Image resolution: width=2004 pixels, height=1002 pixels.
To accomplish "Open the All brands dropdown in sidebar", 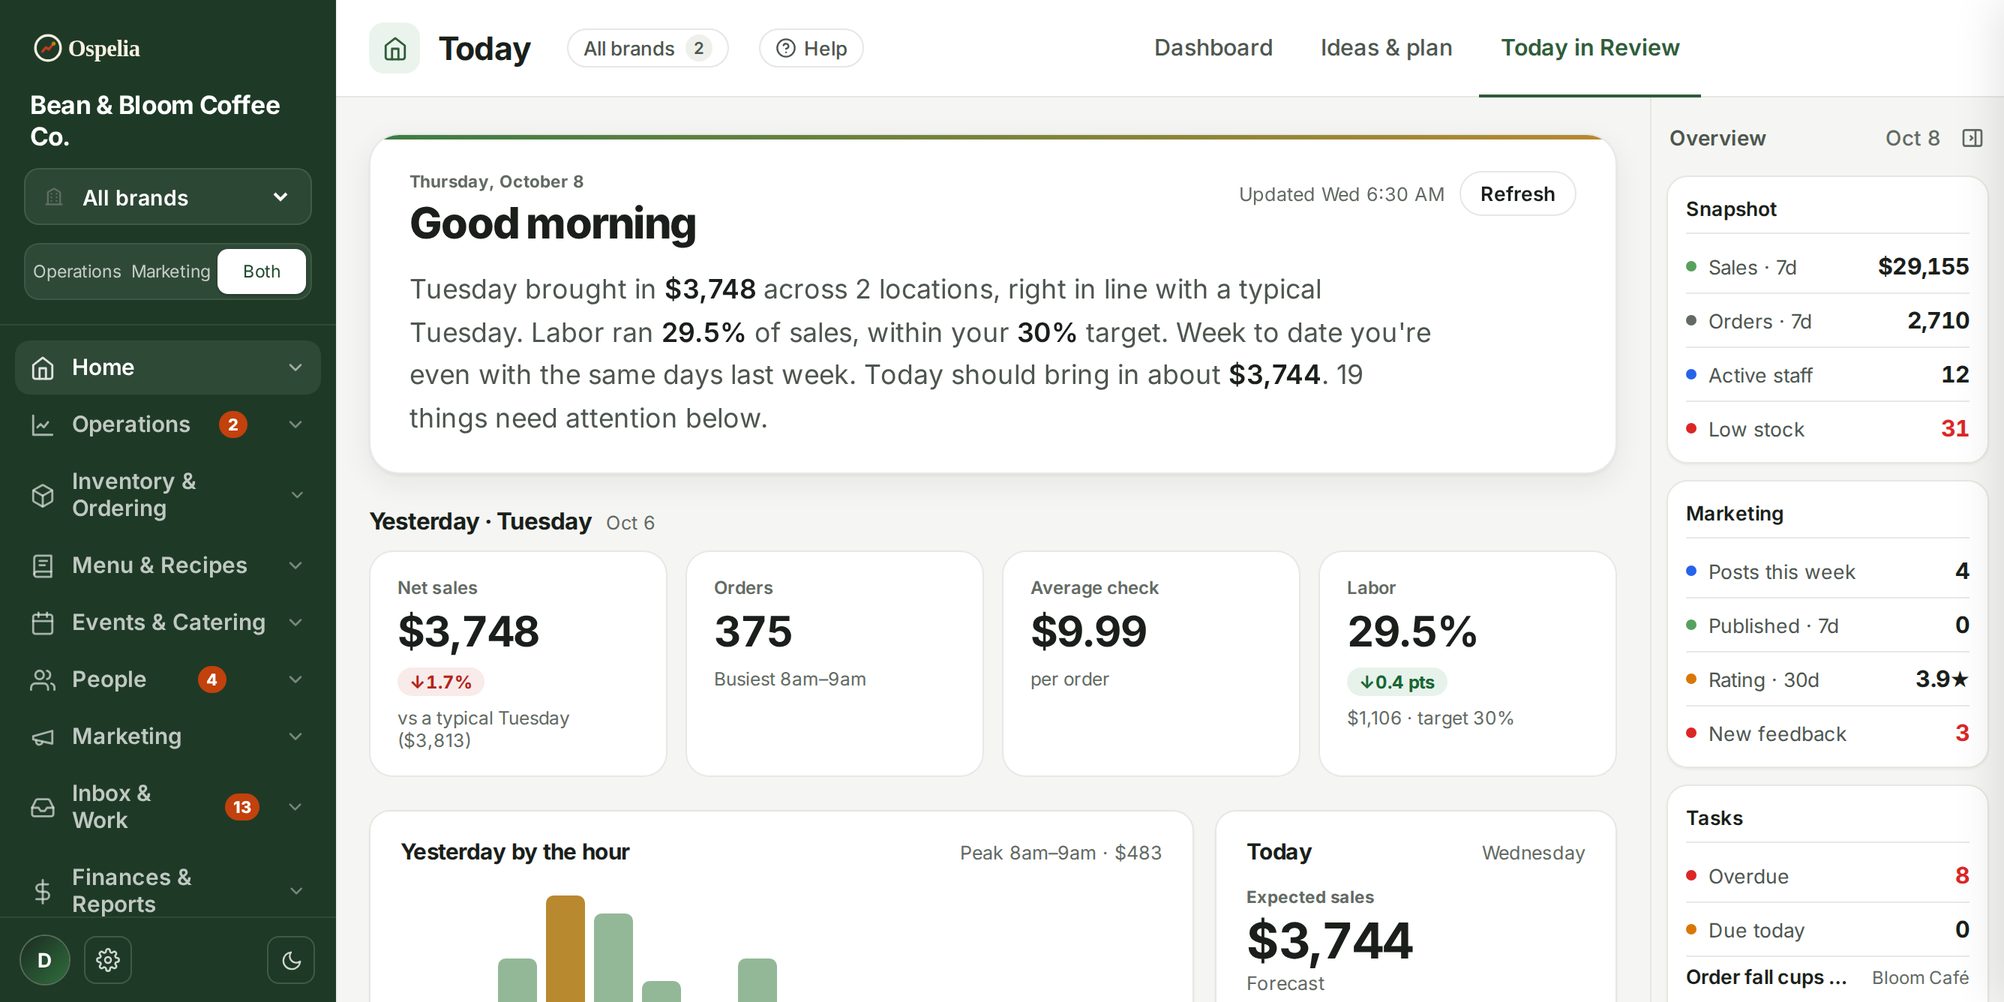I will click(168, 197).
